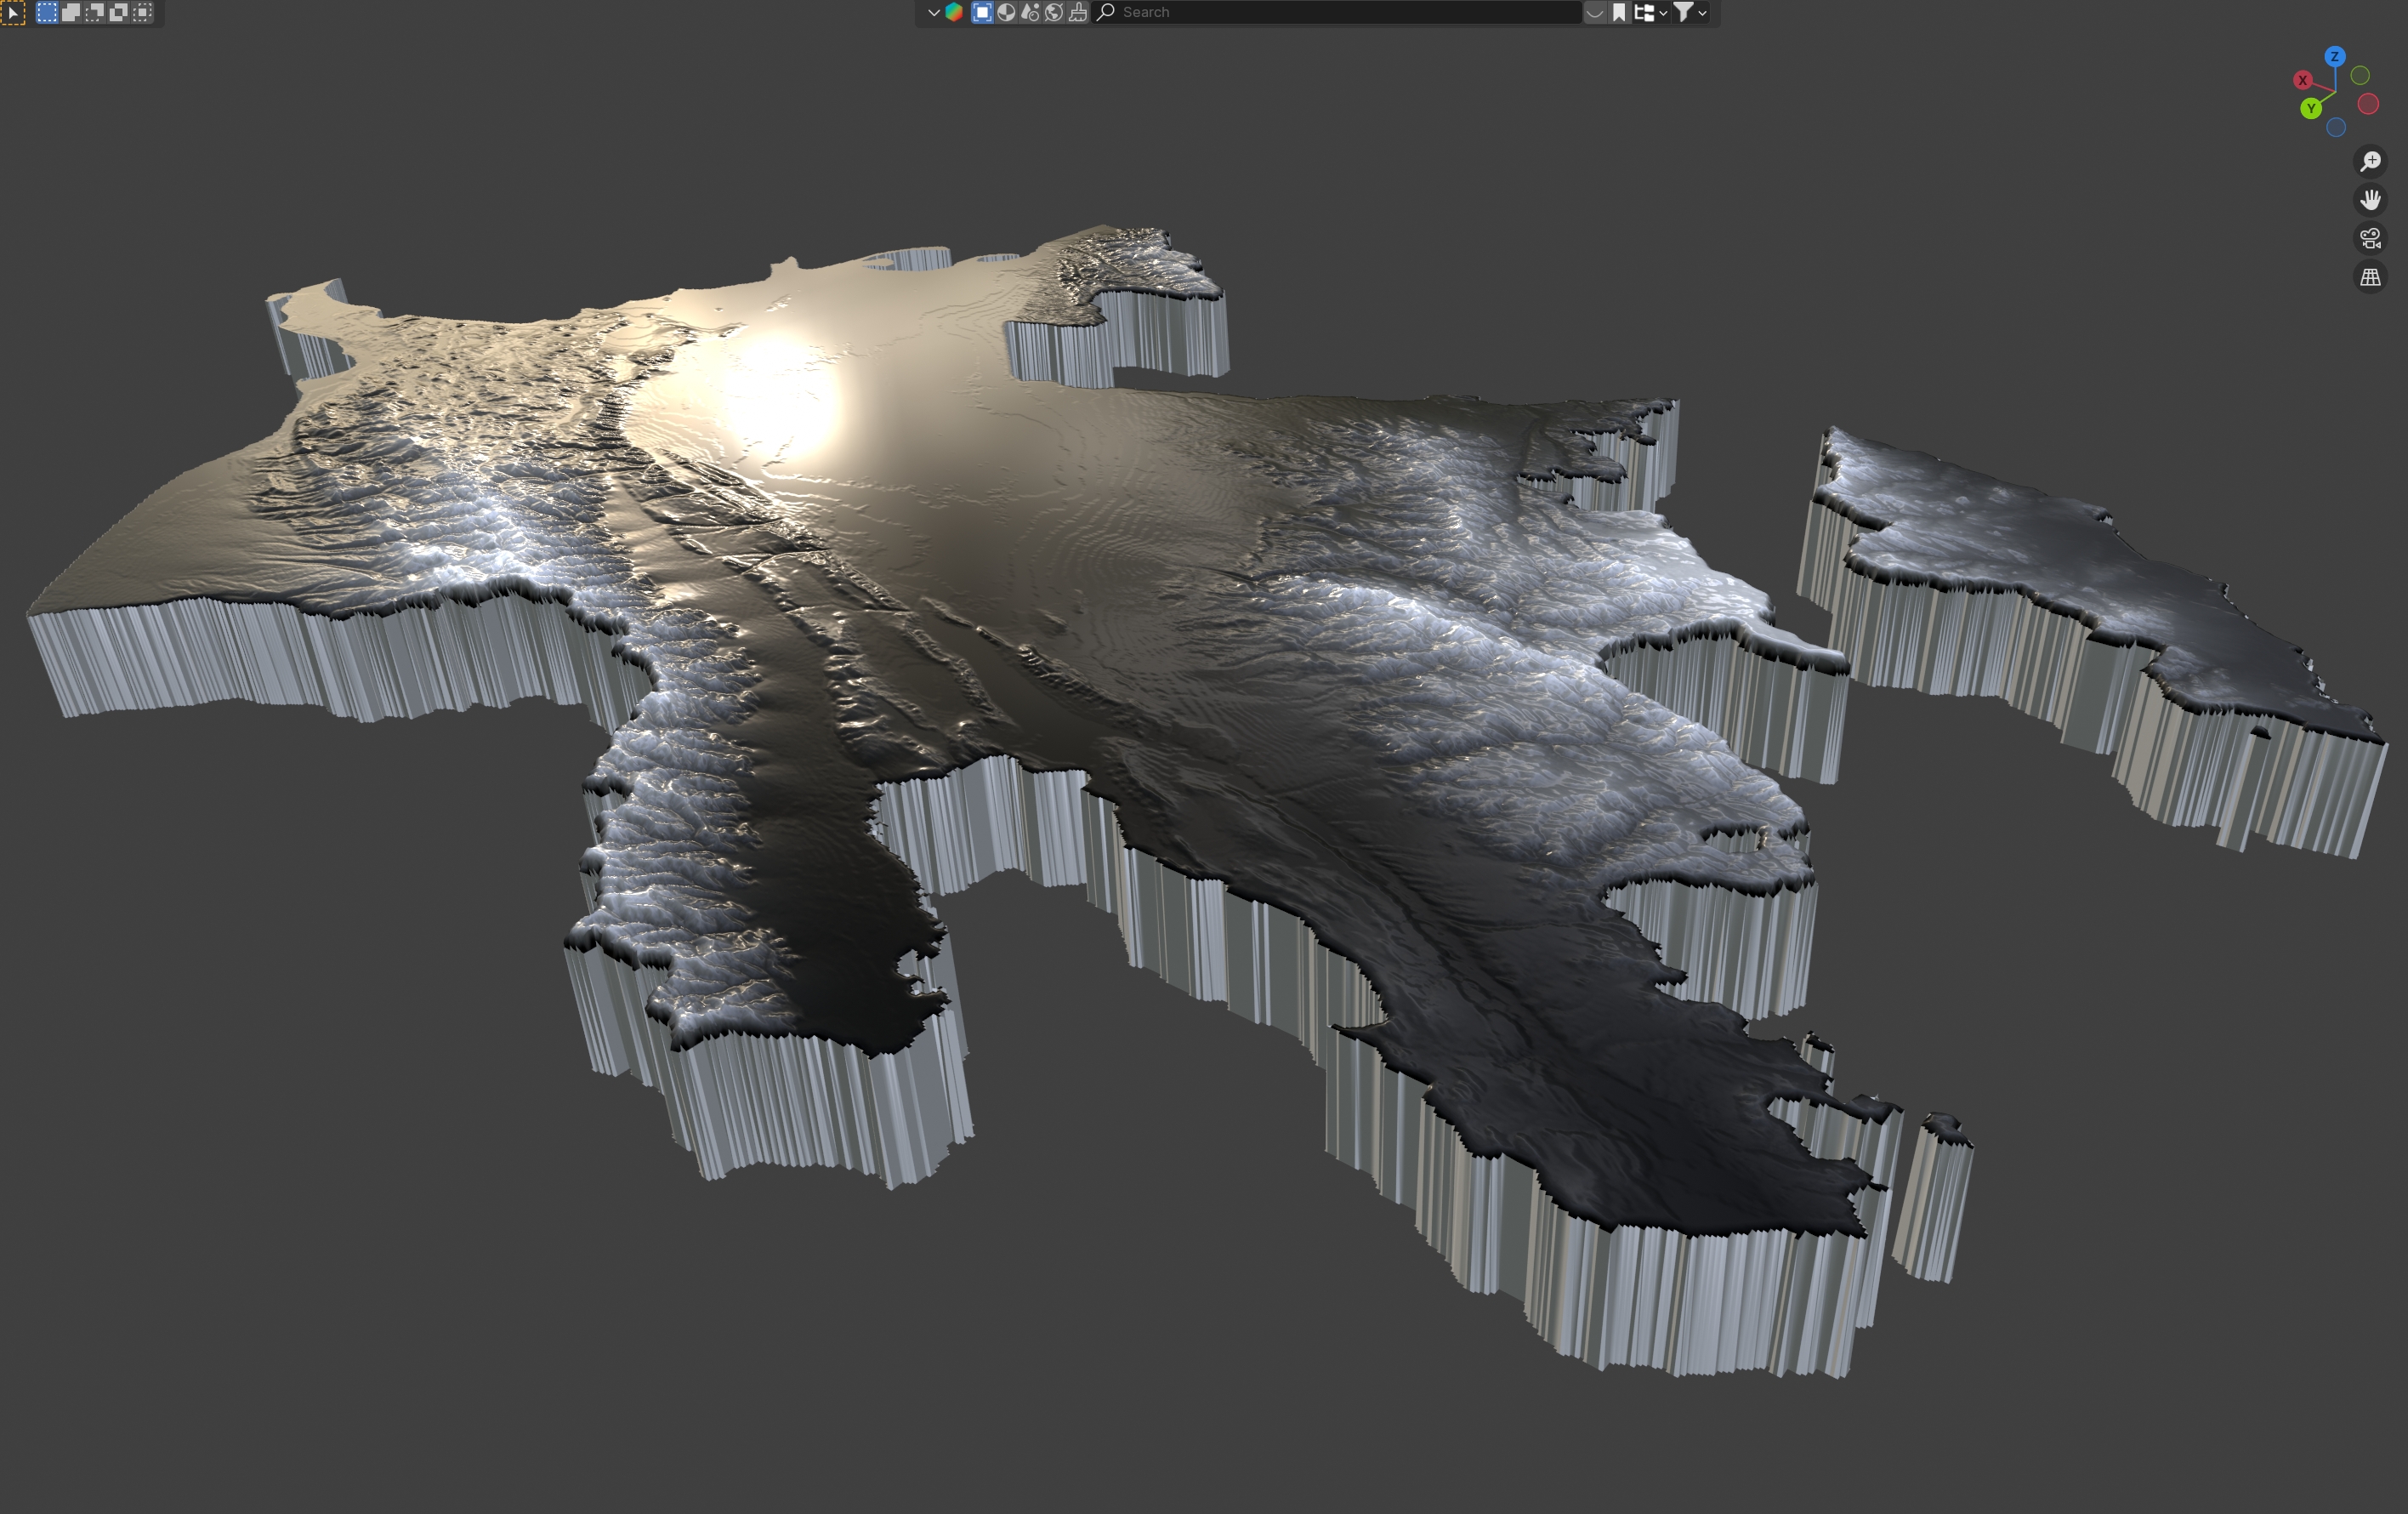This screenshot has width=2408, height=1514.
Task: Select the World data filter icon
Action: 1054,12
